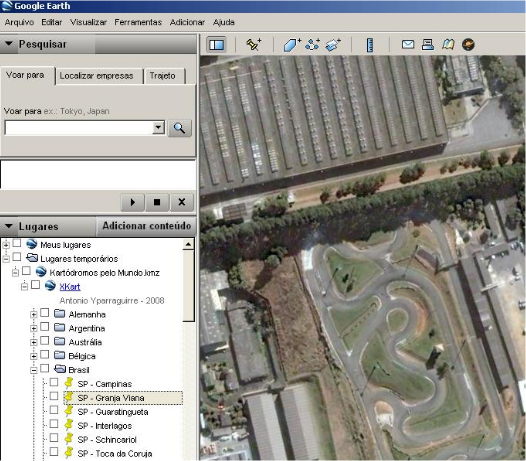Check the Meus lugares checkbox
The image size is (526, 461).
point(16,243)
